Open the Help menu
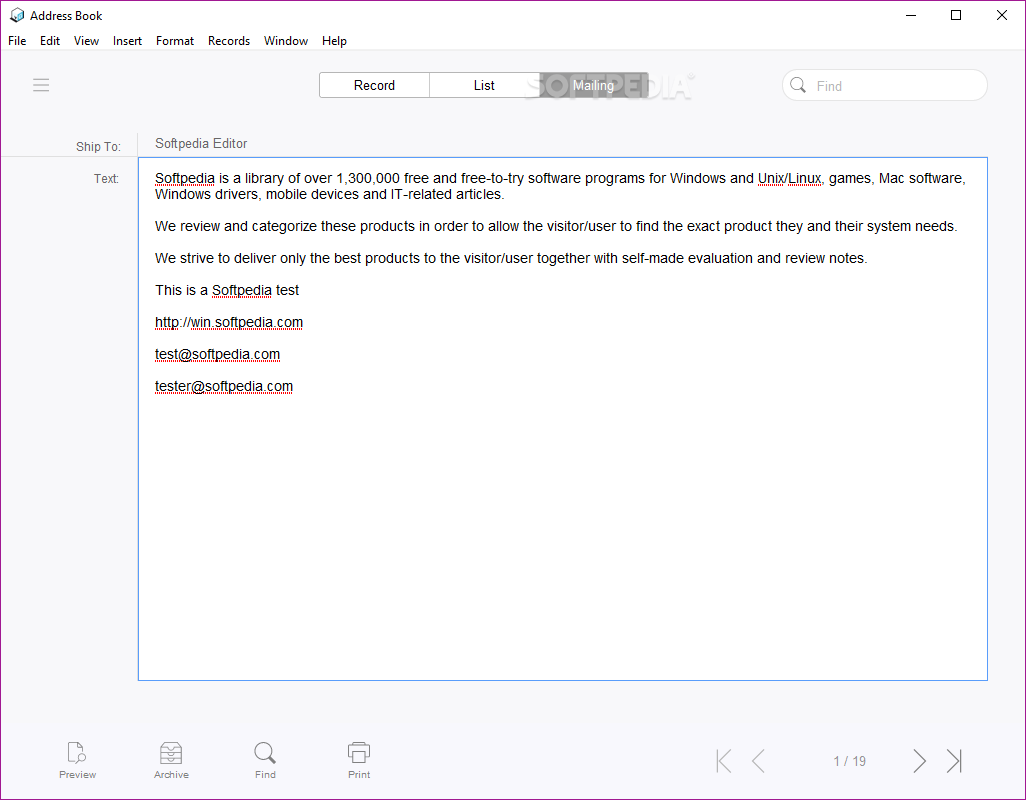This screenshot has width=1026, height=800. coord(334,41)
